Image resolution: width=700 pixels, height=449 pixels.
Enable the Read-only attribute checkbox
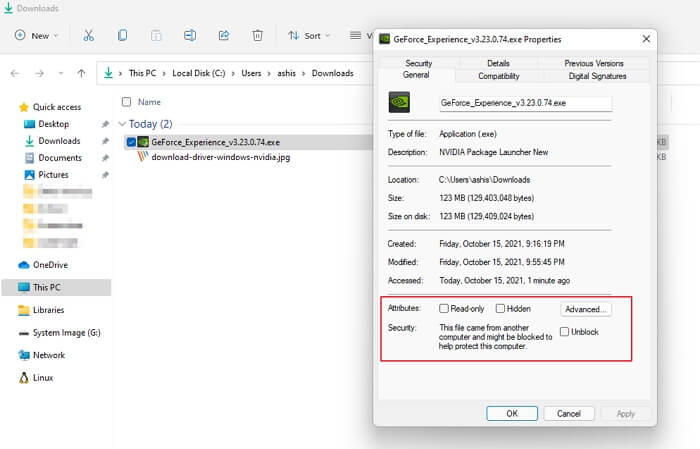(444, 308)
